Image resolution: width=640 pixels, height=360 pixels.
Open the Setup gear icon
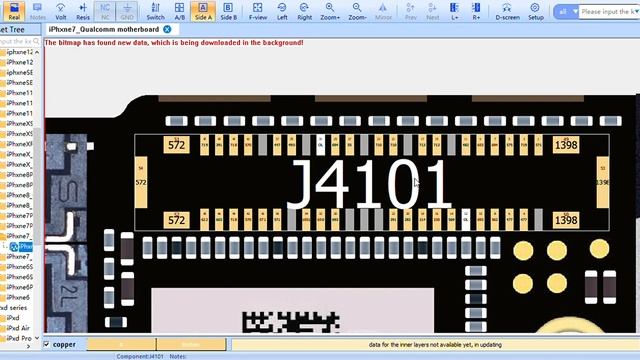[535, 11]
